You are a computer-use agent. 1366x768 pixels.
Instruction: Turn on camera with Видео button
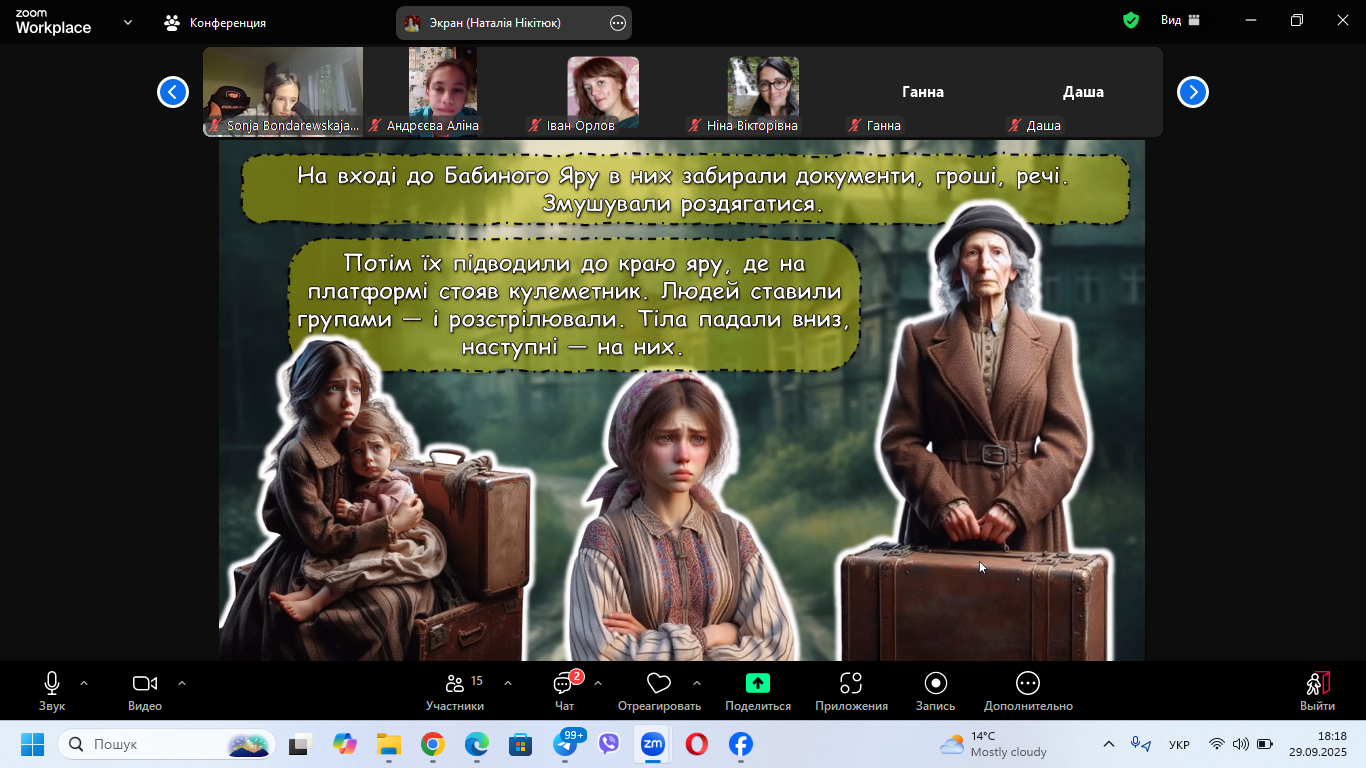(x=145, y=684)
